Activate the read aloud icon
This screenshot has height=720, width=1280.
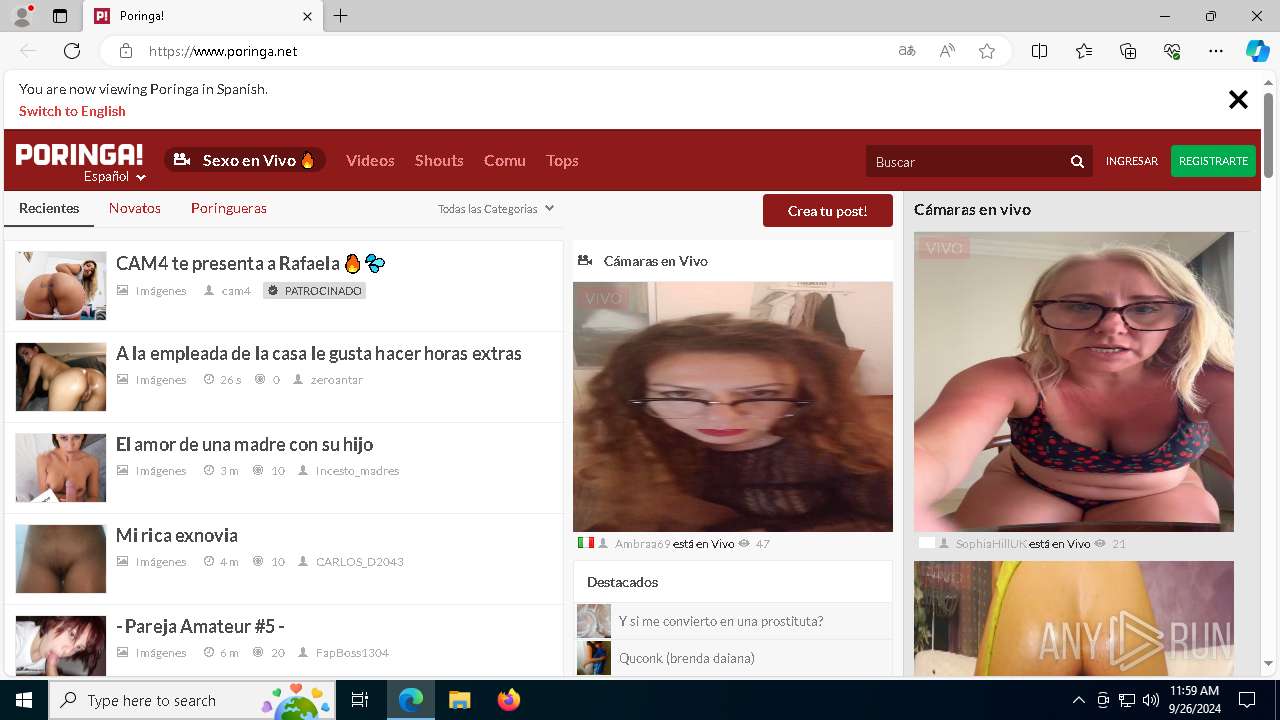point(947,51)
